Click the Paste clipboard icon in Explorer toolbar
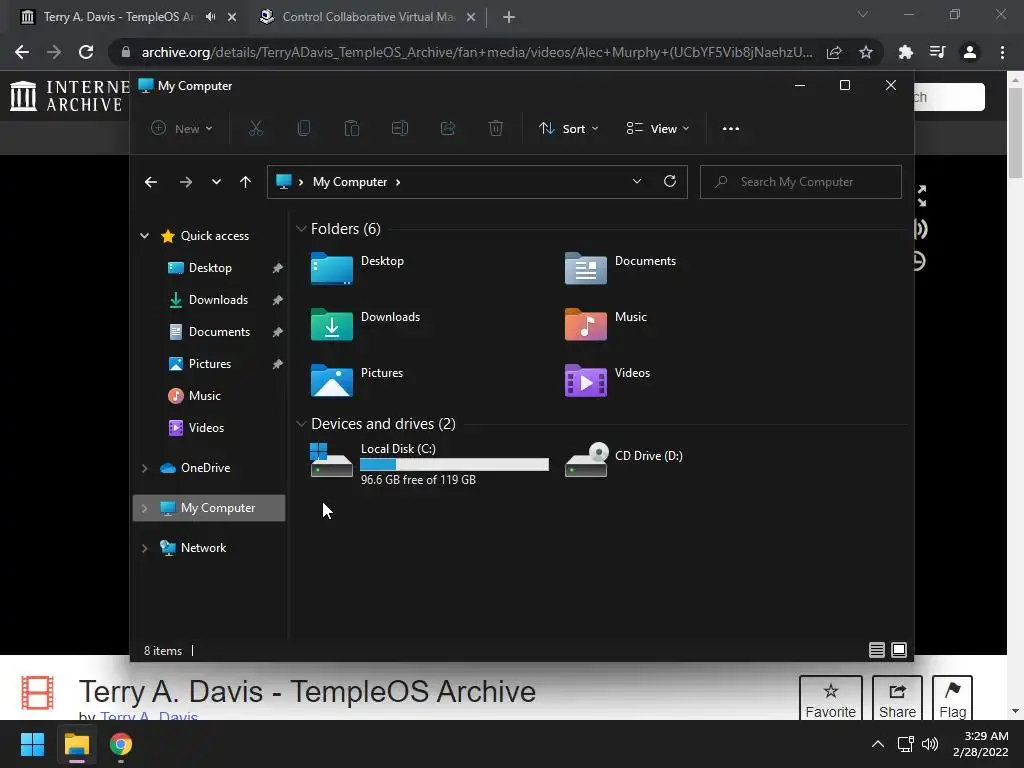1024x768 pixels. 352,129
